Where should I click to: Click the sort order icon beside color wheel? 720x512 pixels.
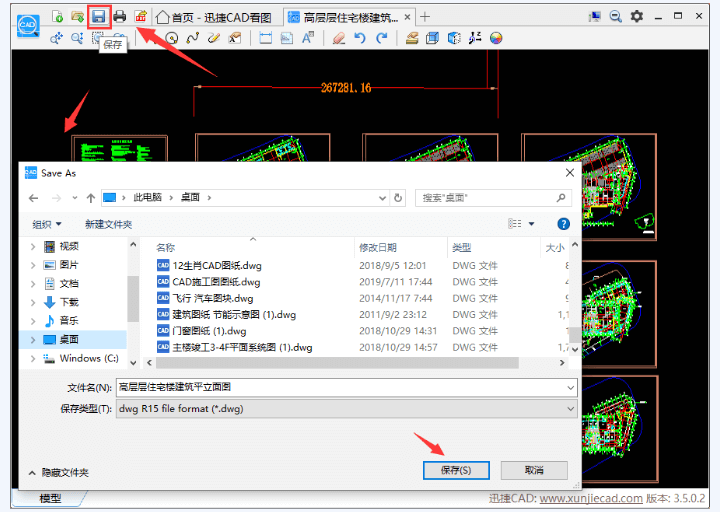(x=475, y=38)
